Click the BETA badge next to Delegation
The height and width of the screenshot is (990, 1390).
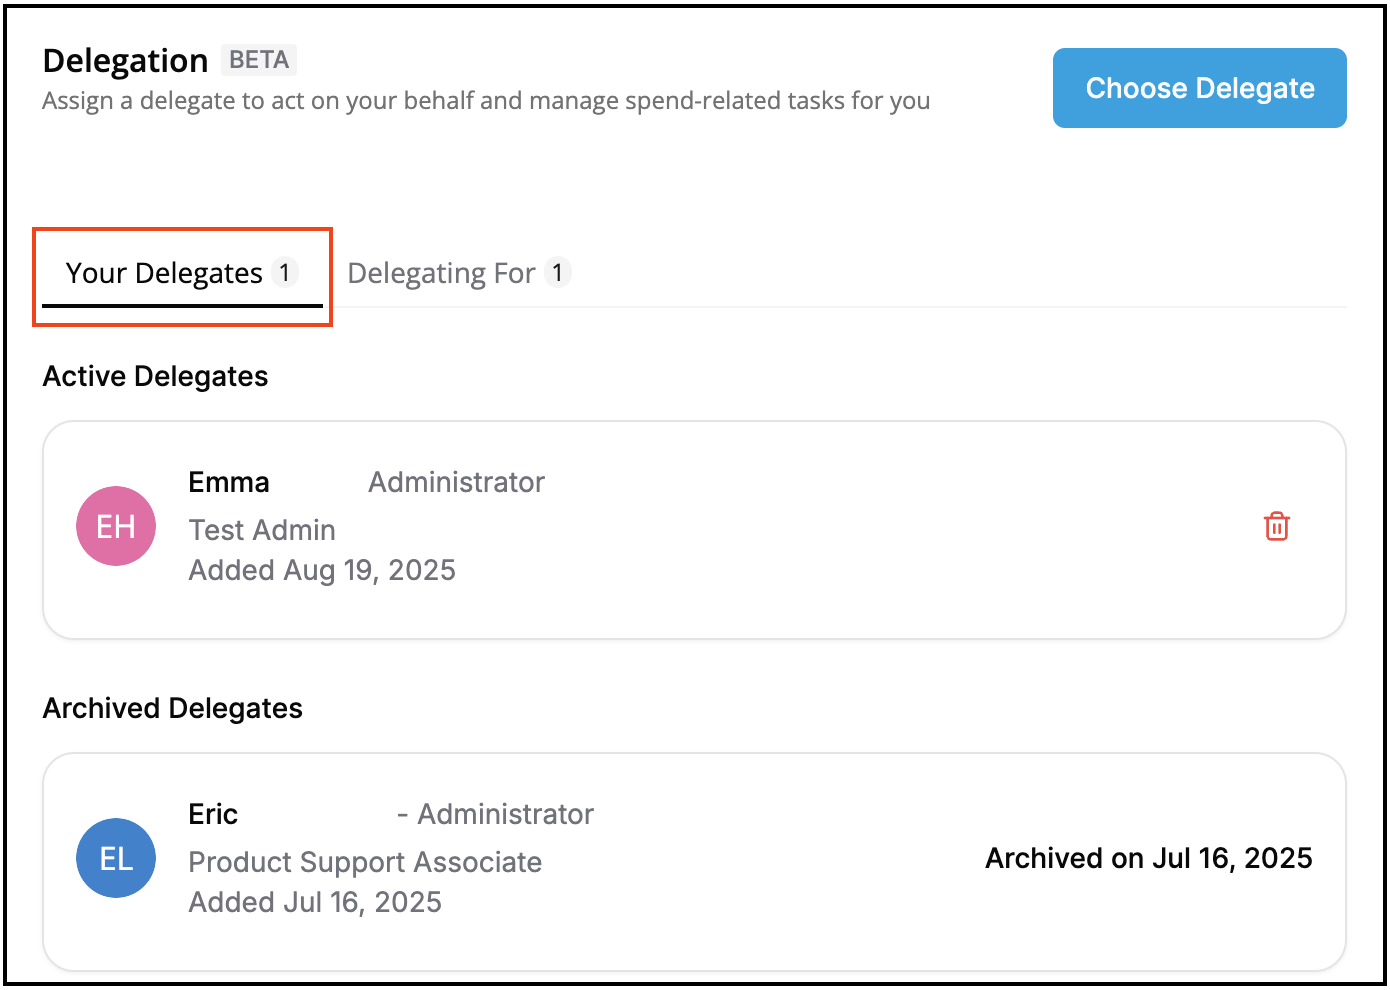pyautogui.click(x=258, y=60)
